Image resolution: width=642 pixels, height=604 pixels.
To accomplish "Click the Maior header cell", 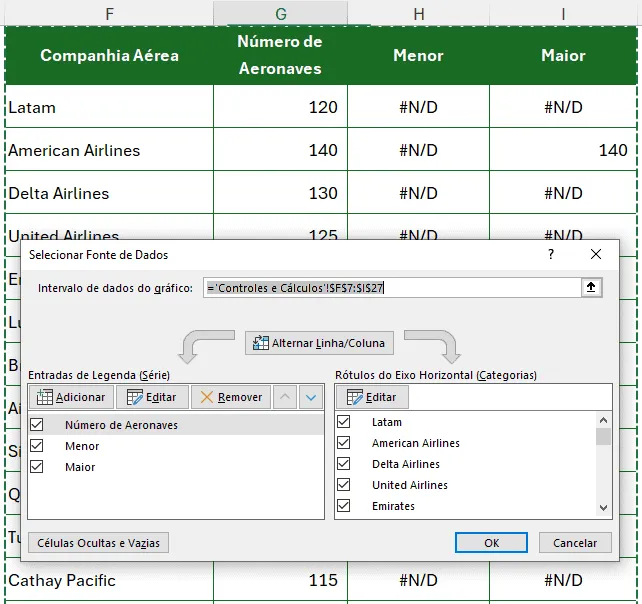I will [x=563, y=55].
